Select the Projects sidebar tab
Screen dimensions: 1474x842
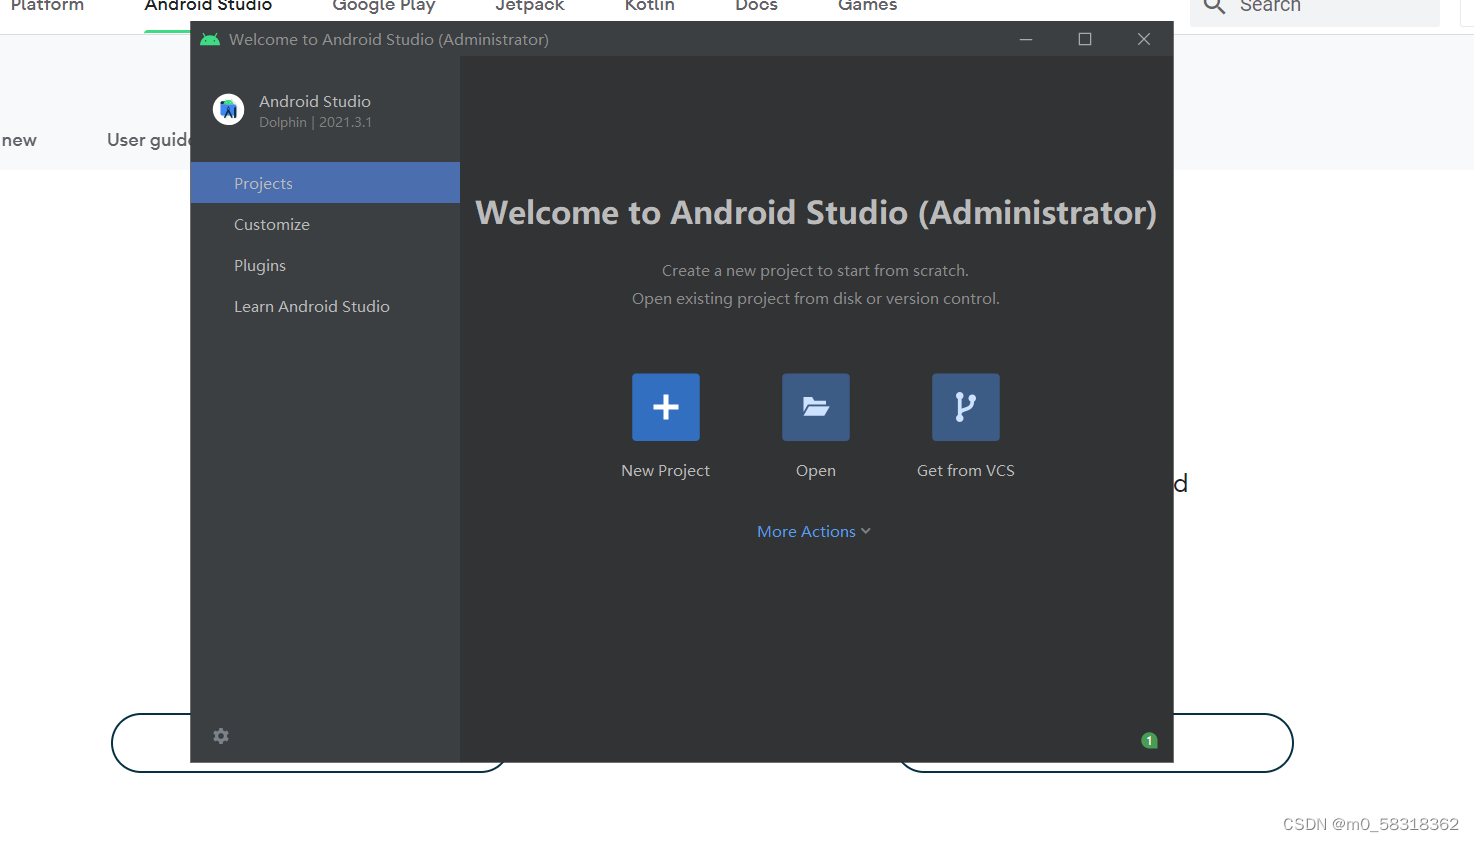tap(325, 183)
